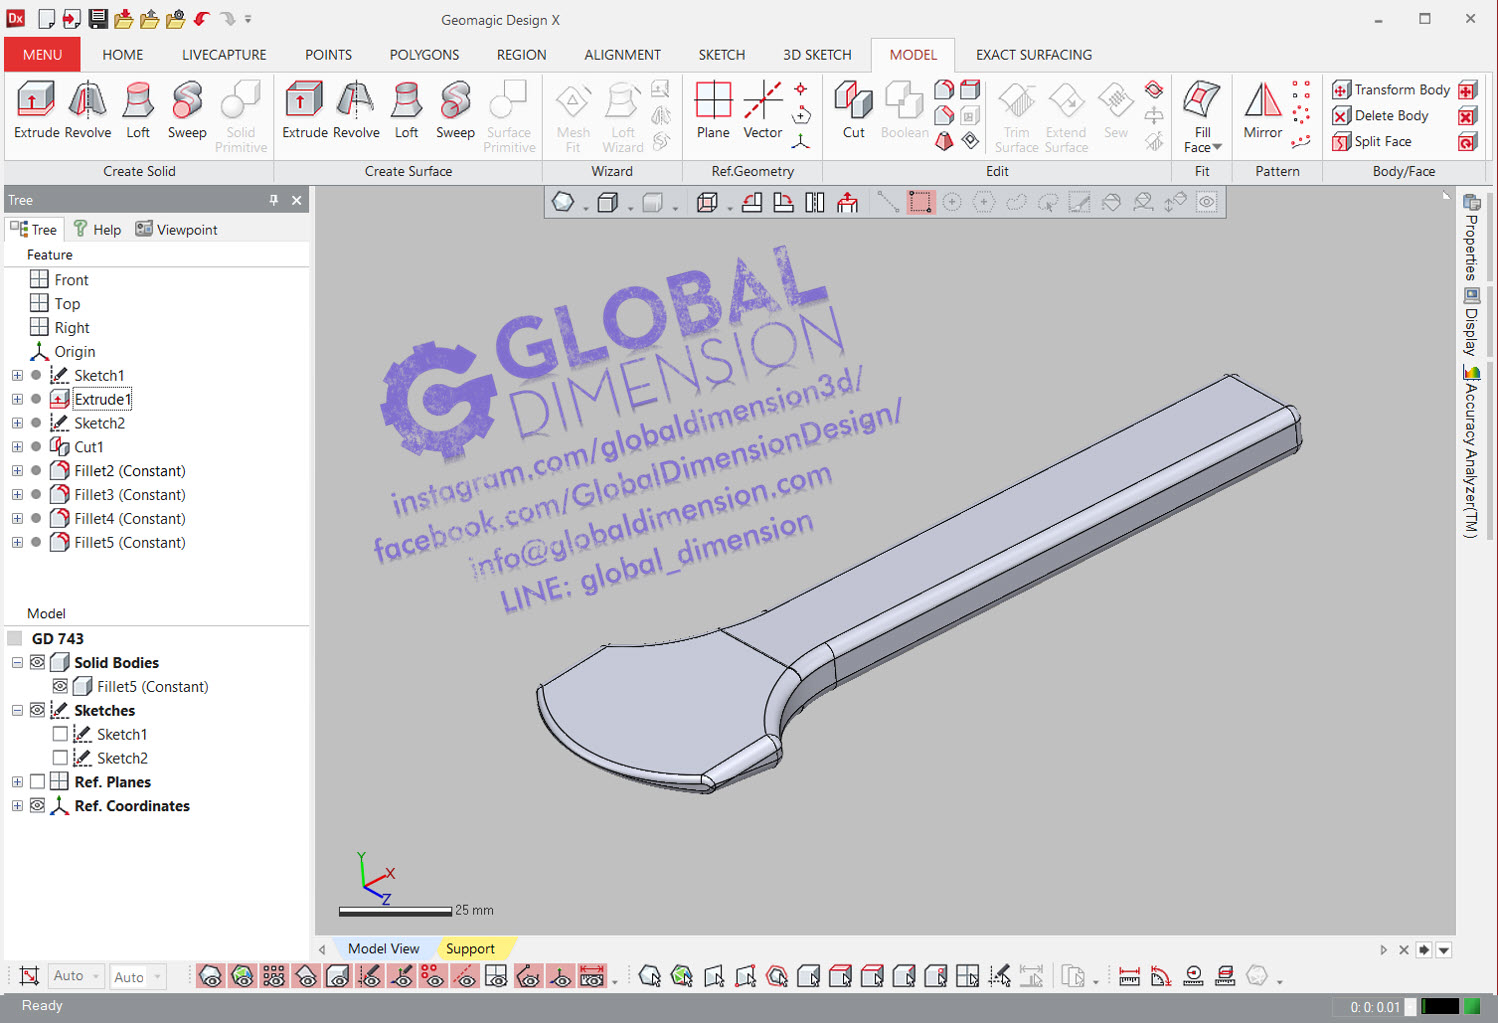Open the red MENU in top left

(x=41, y=54)
